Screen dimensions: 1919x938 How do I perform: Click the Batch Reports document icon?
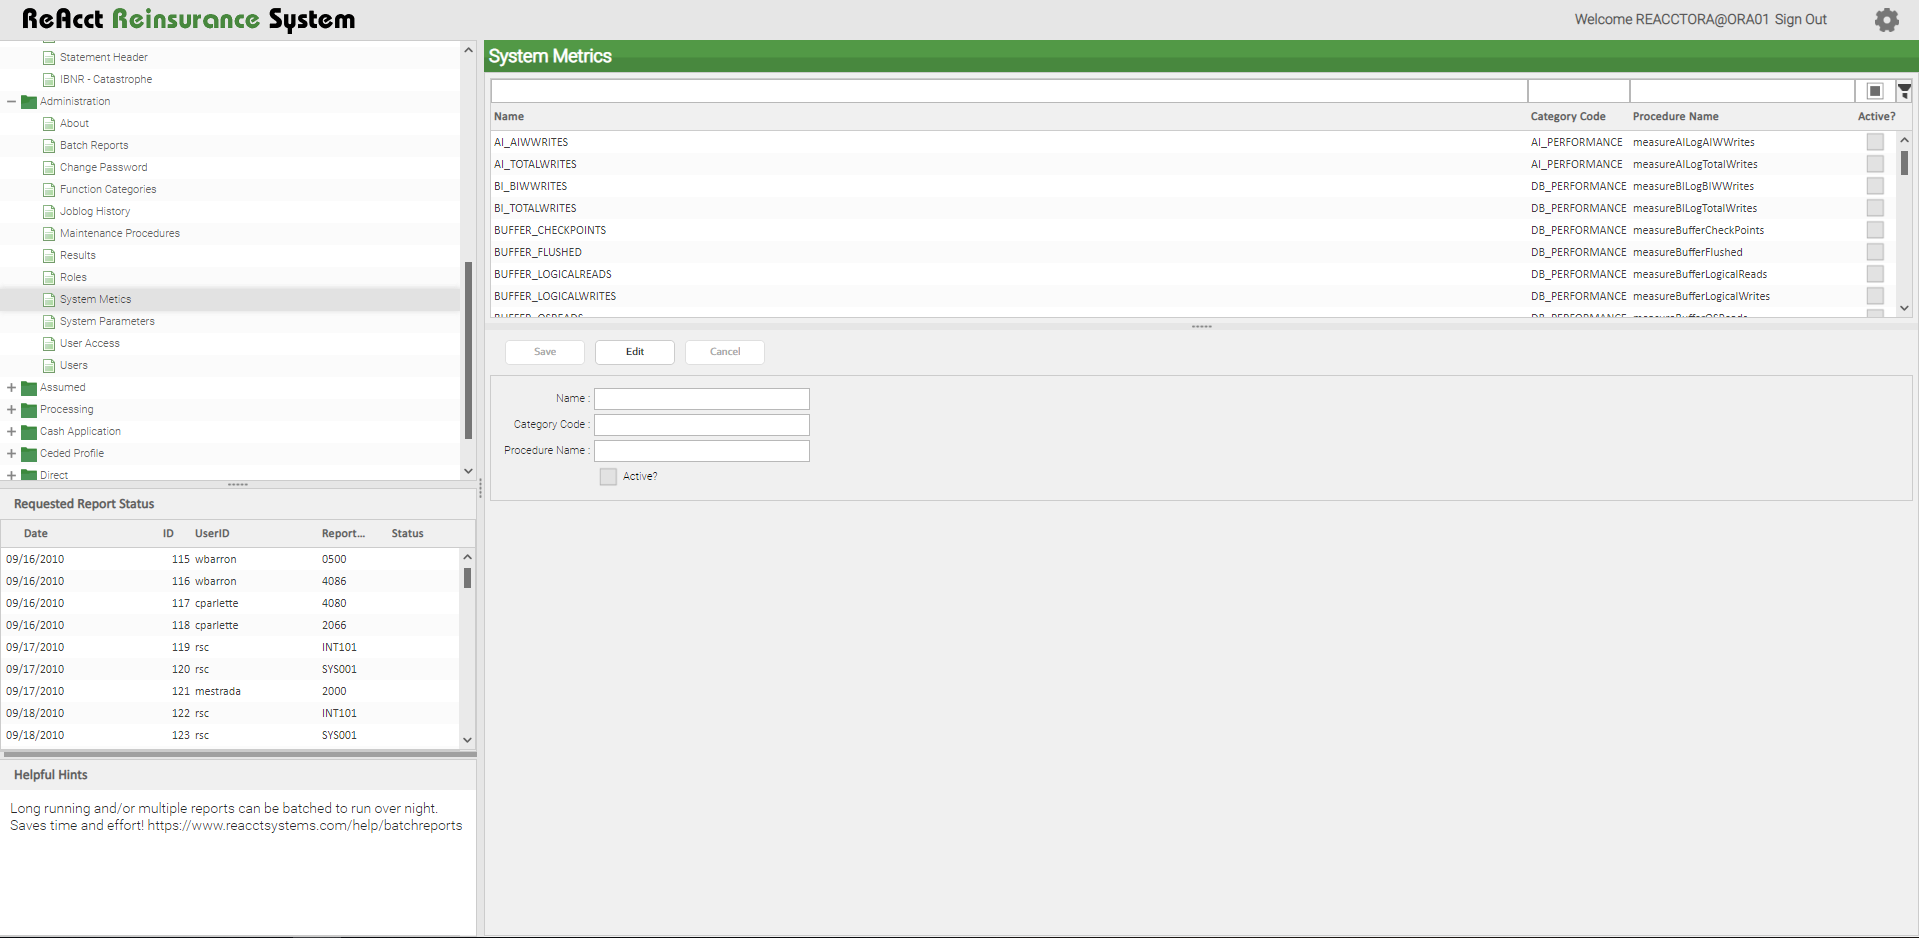(x=49, y=146)
